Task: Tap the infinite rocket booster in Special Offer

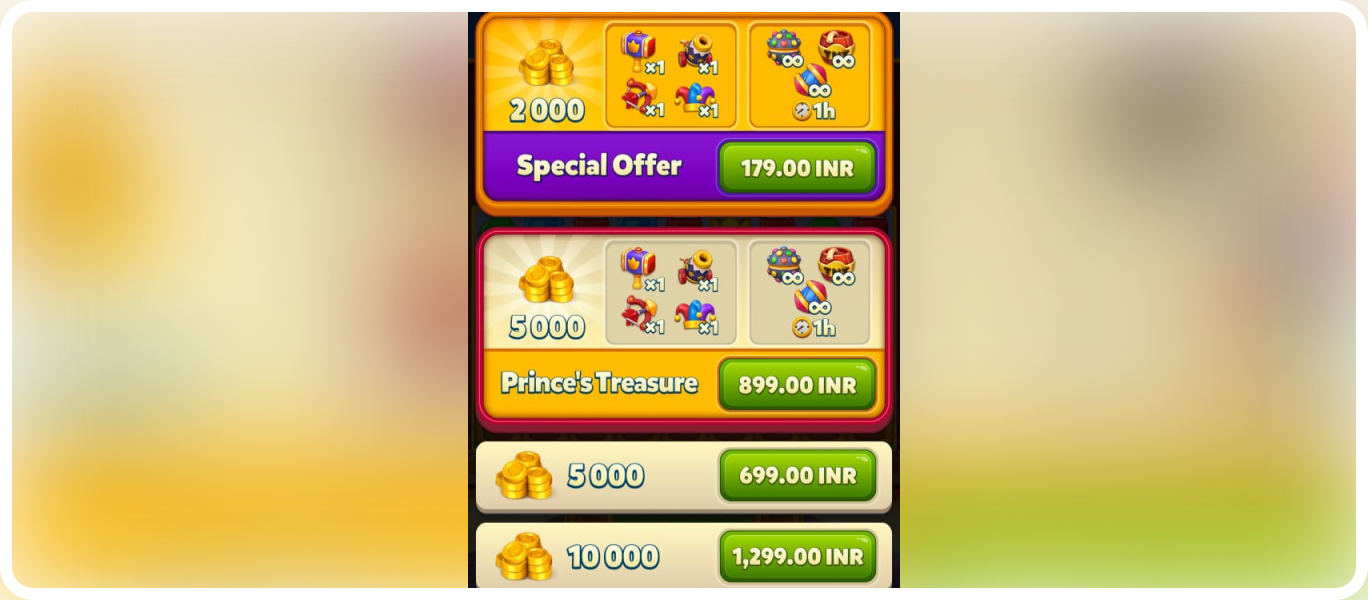Action: click(812, 80)
